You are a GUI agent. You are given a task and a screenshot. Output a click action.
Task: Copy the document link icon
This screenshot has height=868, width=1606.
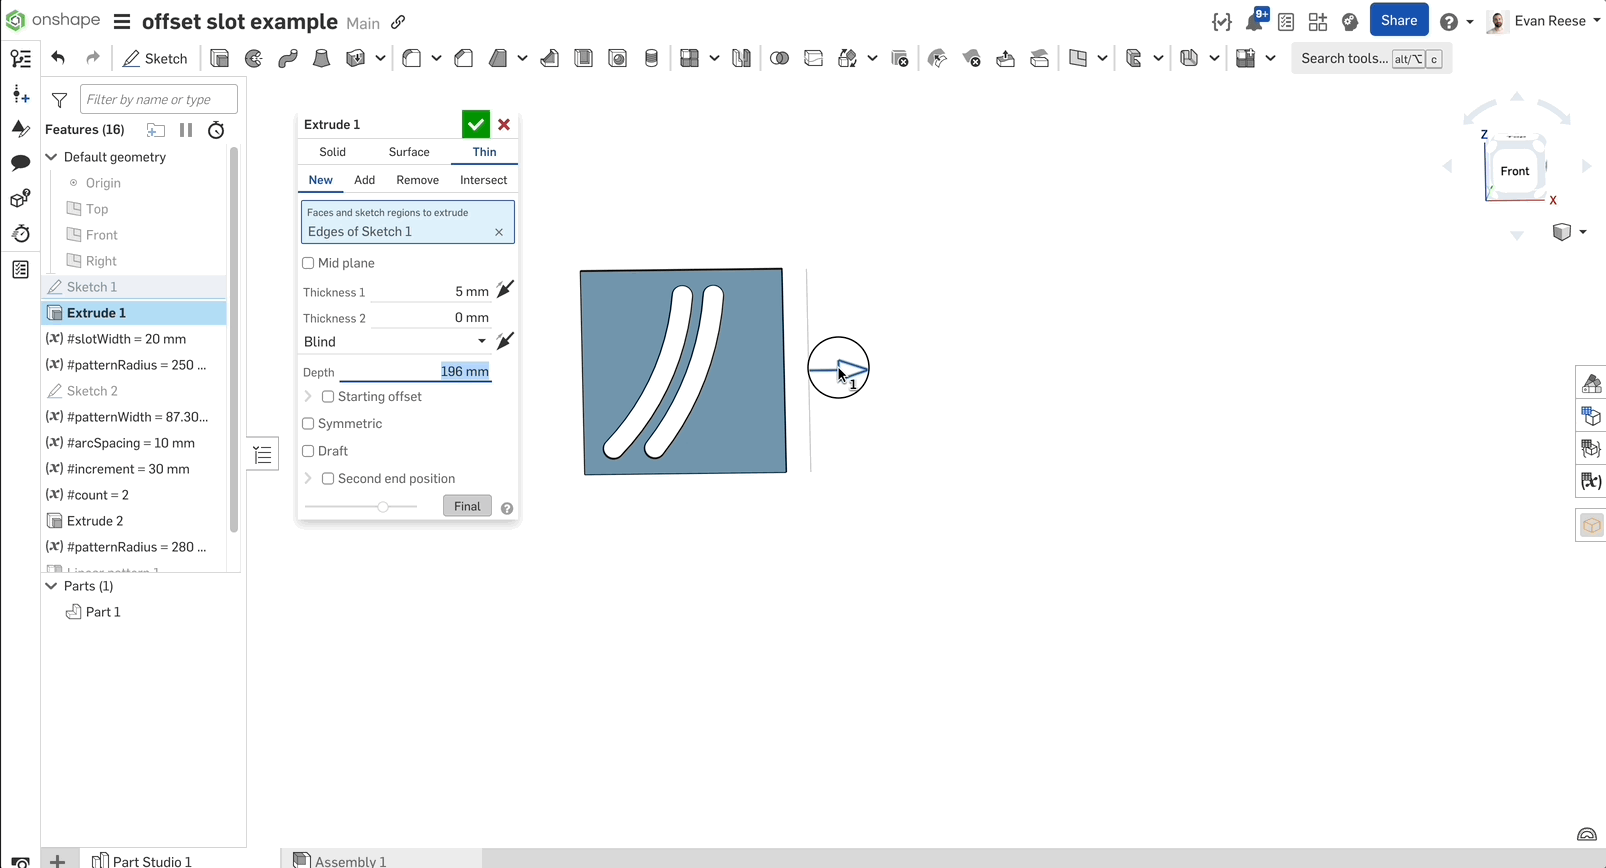point(398,22)
